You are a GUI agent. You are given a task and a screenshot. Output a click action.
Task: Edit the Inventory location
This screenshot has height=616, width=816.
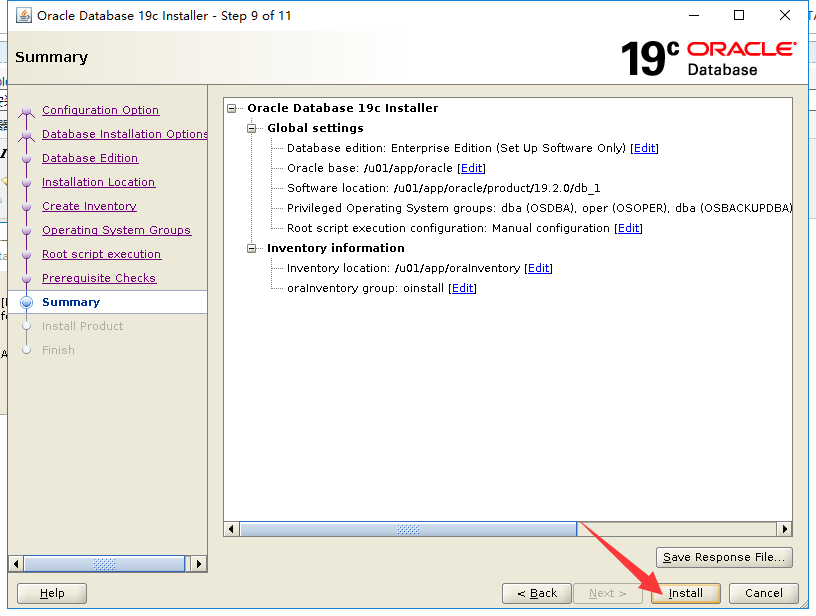pyautogui.click(x=539, y=268)
